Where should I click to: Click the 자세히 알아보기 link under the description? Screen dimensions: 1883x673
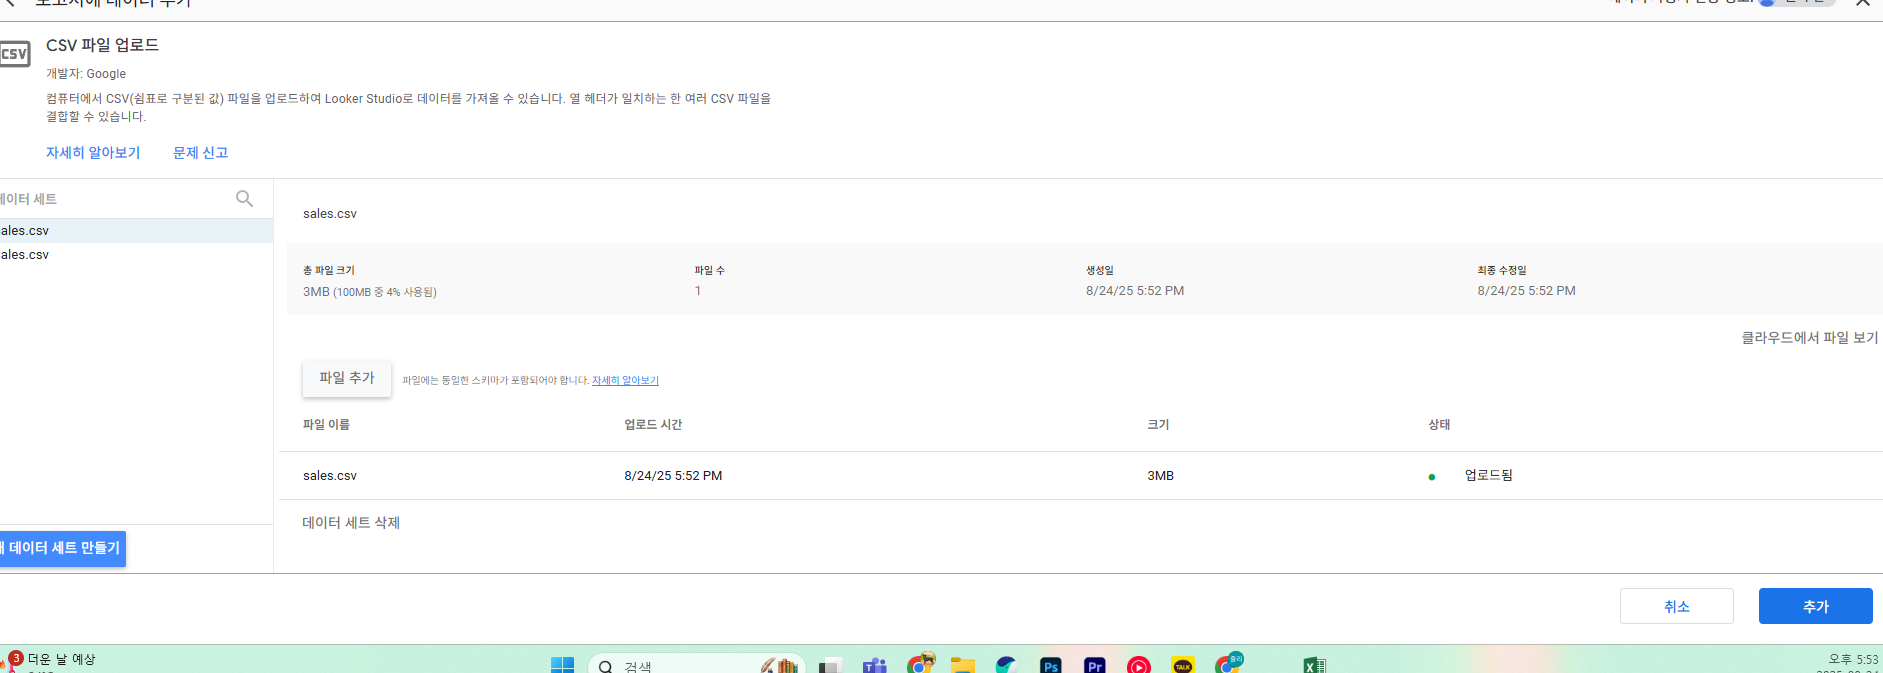pyautogui.click(x=93, y=152)
